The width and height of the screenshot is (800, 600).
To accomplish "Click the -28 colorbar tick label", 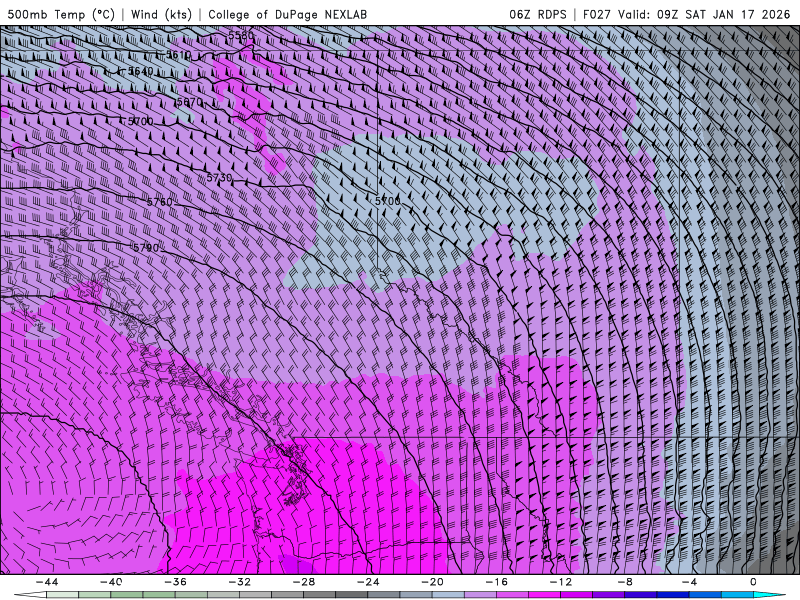I will [302, 582].
